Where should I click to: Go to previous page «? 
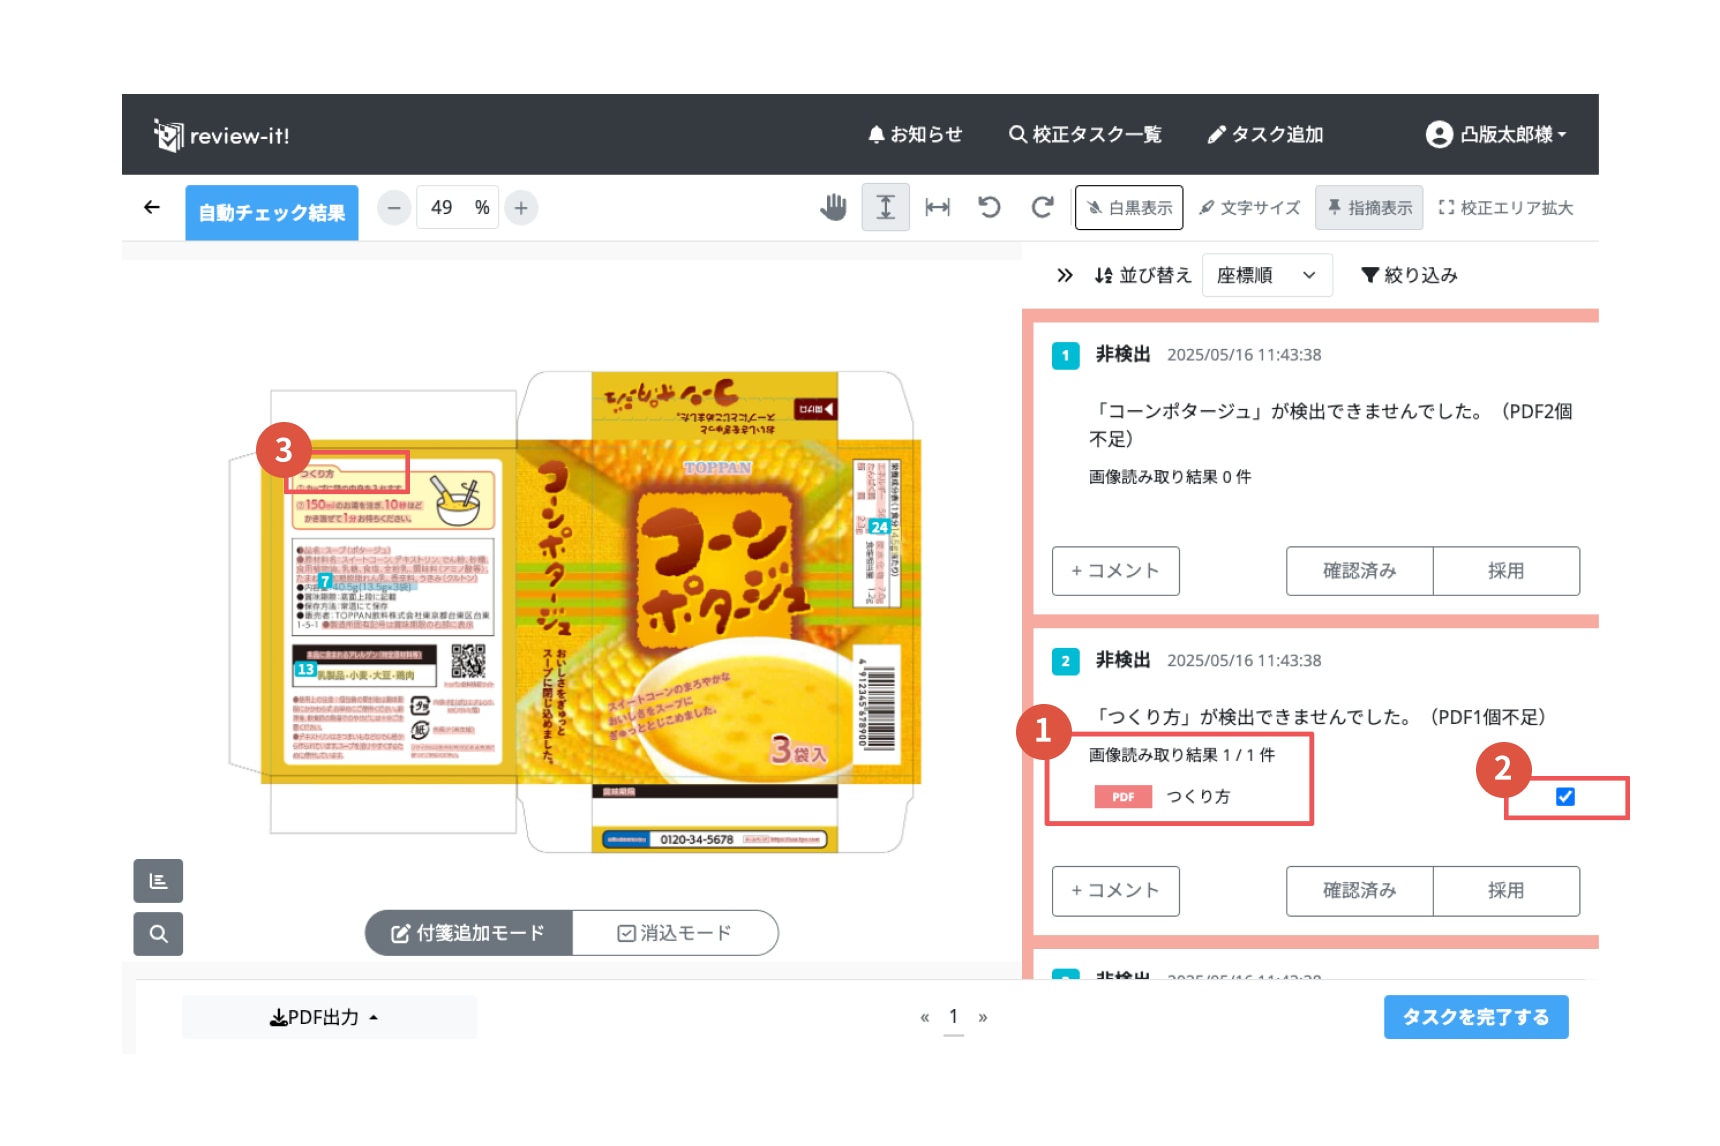[x=925, y=1017]
